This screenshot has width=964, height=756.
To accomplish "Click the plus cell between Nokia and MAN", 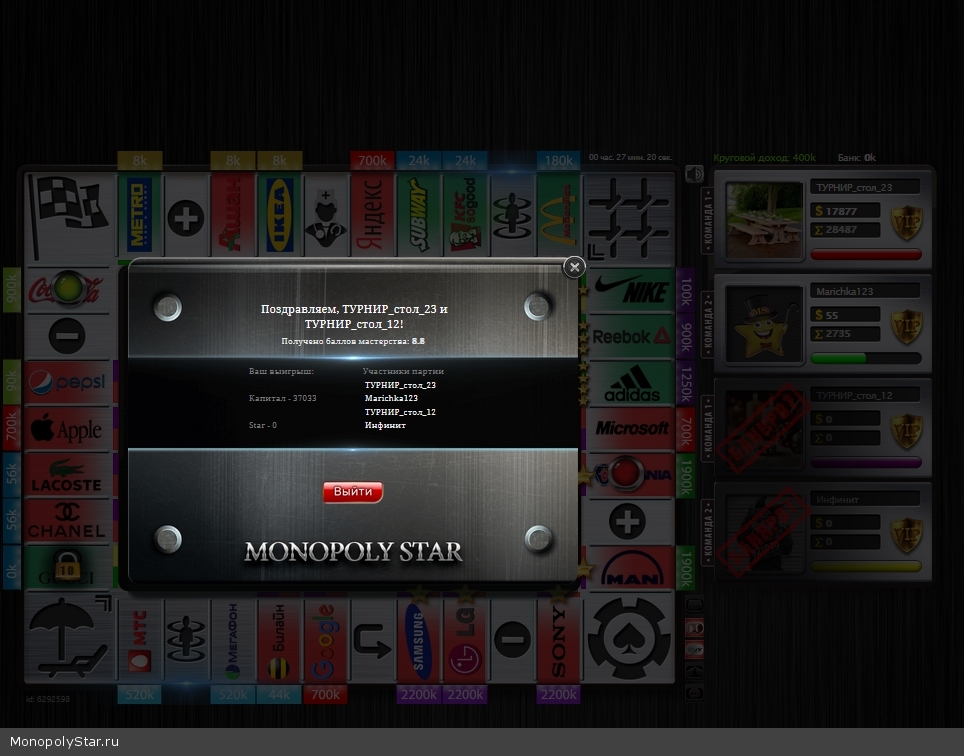I will pos(631,521).
